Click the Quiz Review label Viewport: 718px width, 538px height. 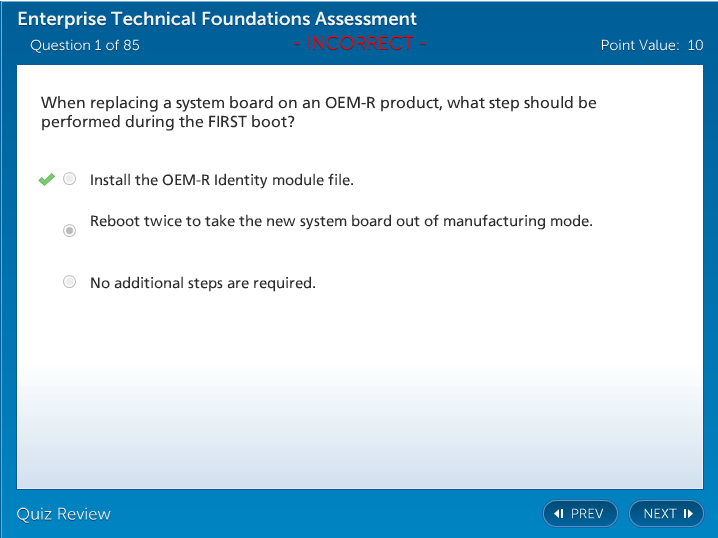(63, 514)
